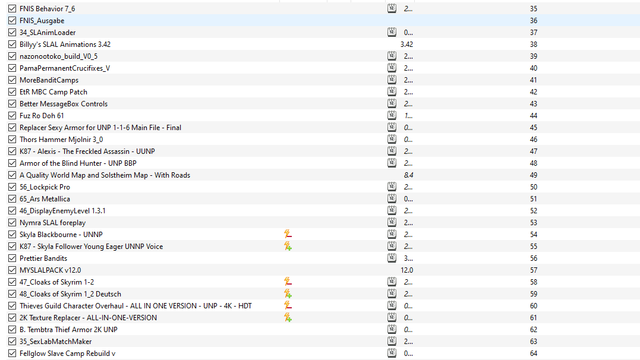
Task: Uncheck the MYSLALPACK v12.0 checkbox
Action: [12, 270]
